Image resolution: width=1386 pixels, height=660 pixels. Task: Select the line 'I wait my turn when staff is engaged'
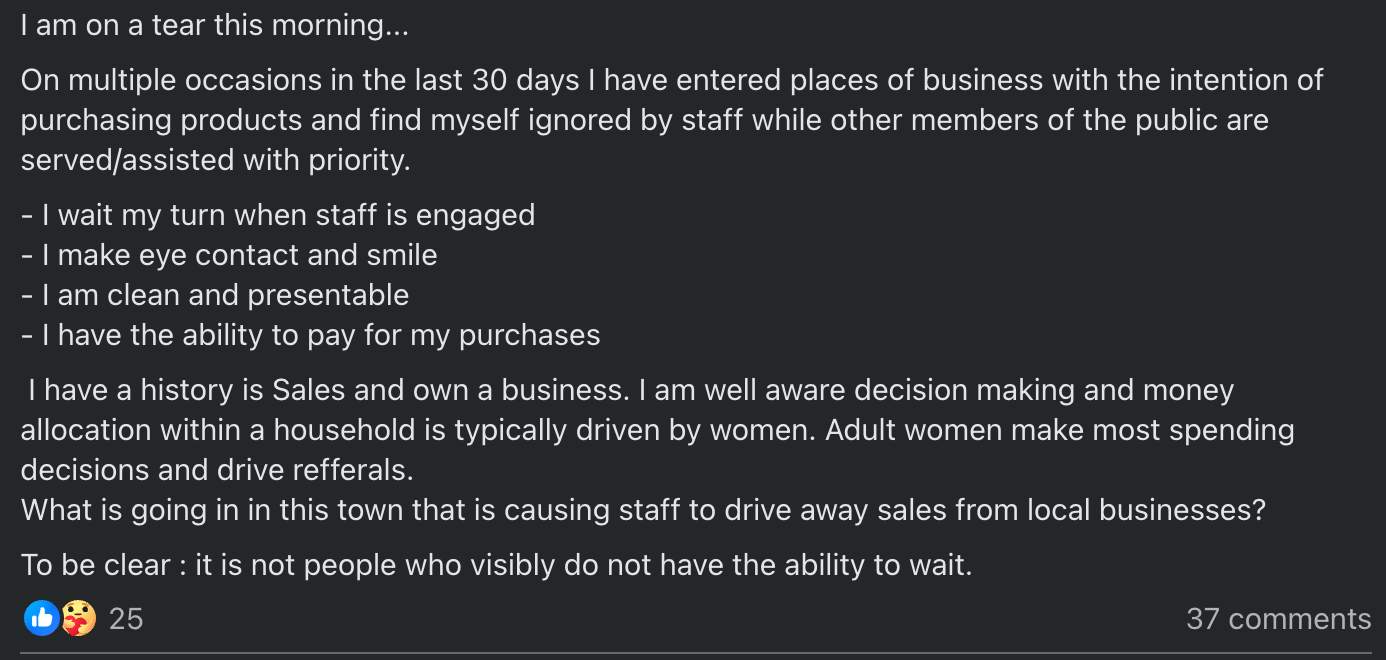pyautogui.click(x=277, y=214)
